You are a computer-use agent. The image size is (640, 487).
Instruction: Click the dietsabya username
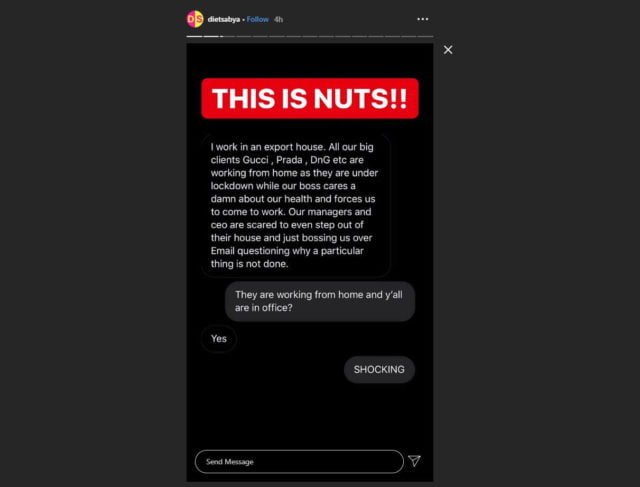tap(224, 19)
